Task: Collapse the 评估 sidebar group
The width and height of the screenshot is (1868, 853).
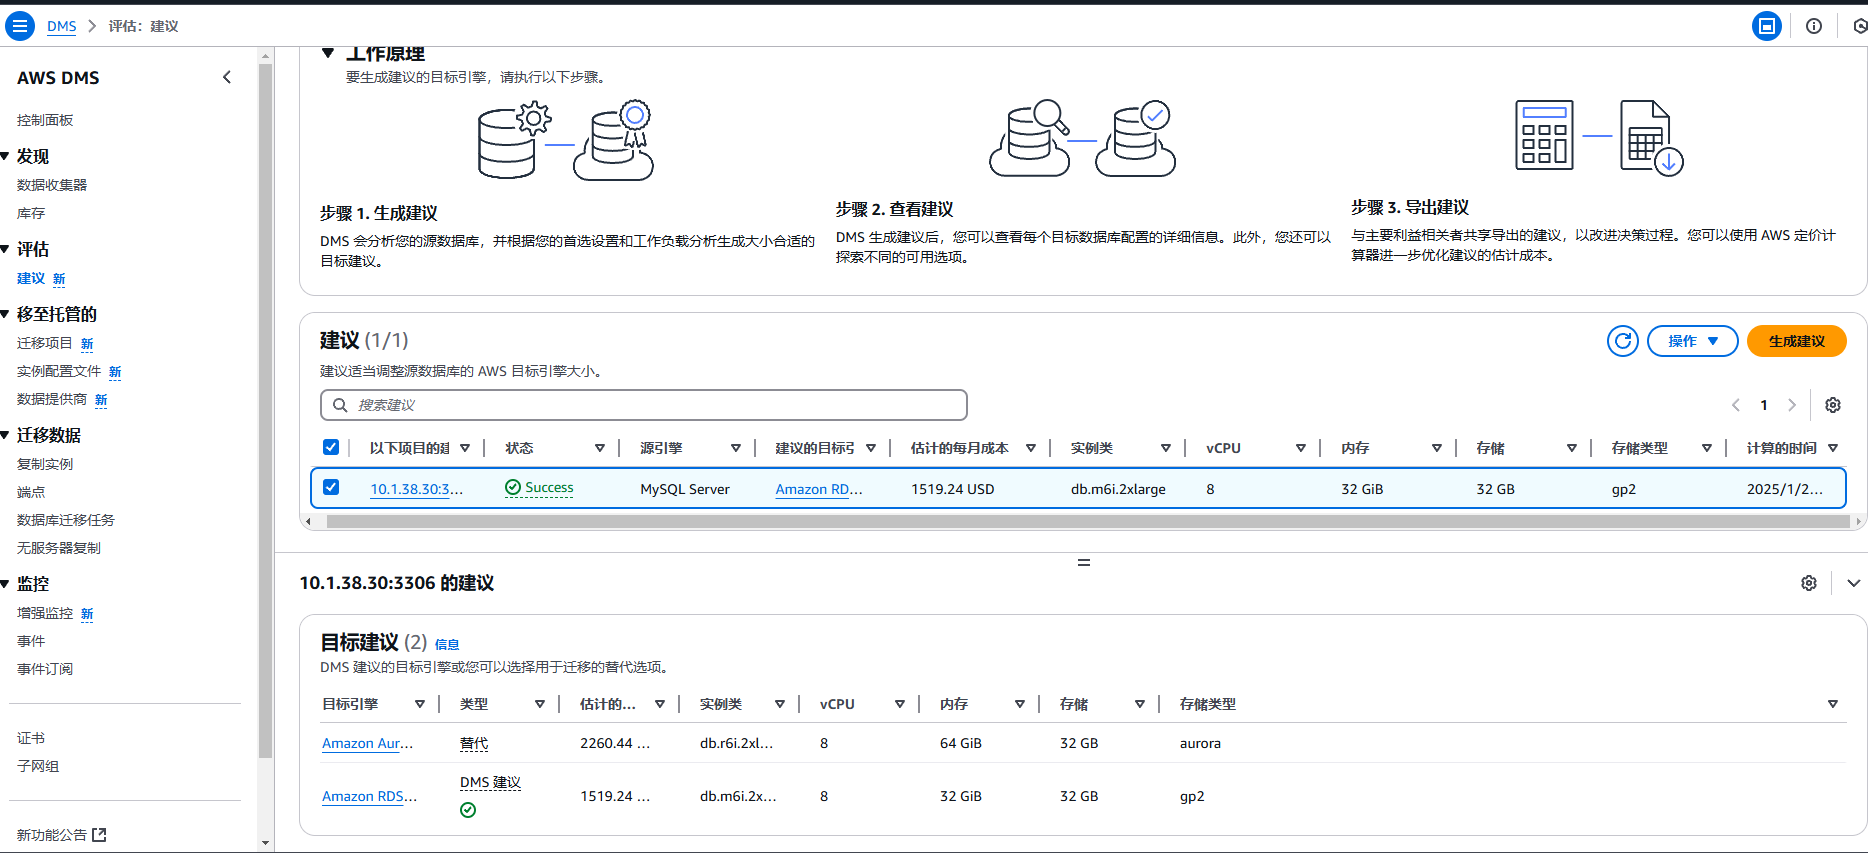Action: click(5, 249)
